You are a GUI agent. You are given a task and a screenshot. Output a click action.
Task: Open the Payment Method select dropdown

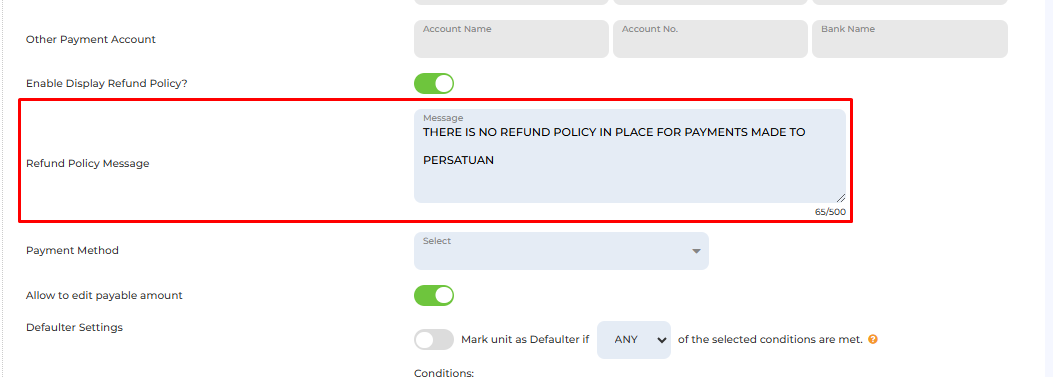561,251
